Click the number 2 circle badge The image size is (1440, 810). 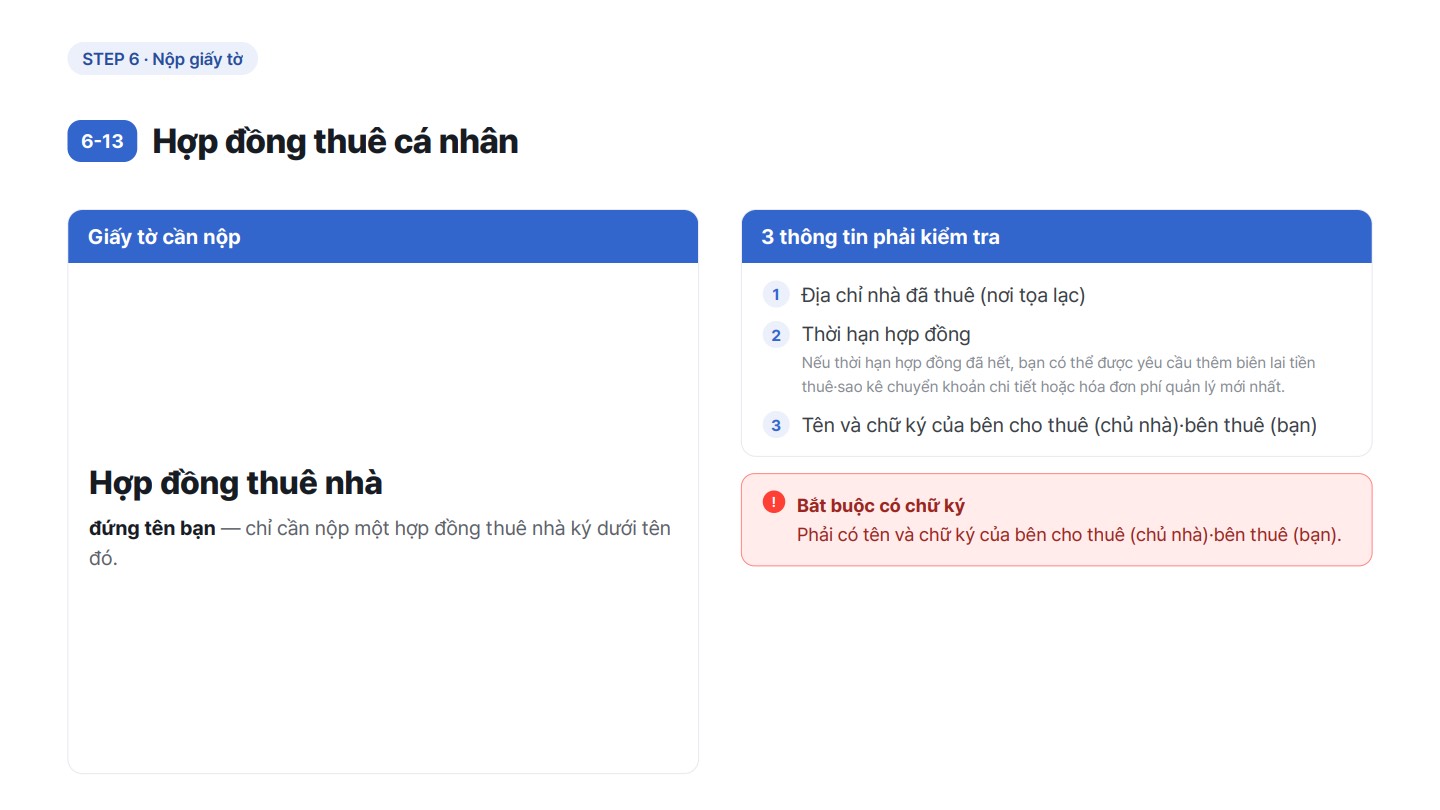tap(775, 335)
